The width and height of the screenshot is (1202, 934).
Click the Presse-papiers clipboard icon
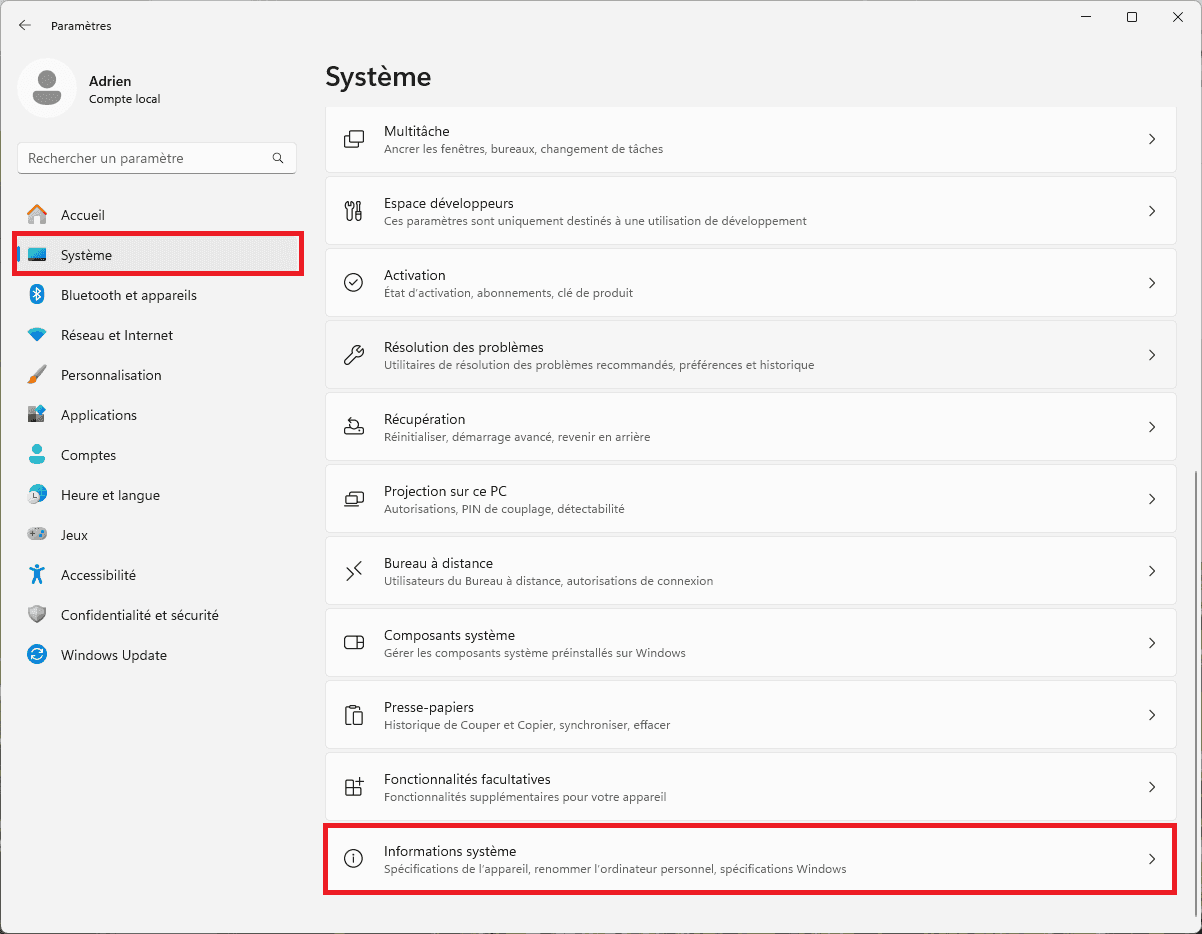tap(353, 715)
